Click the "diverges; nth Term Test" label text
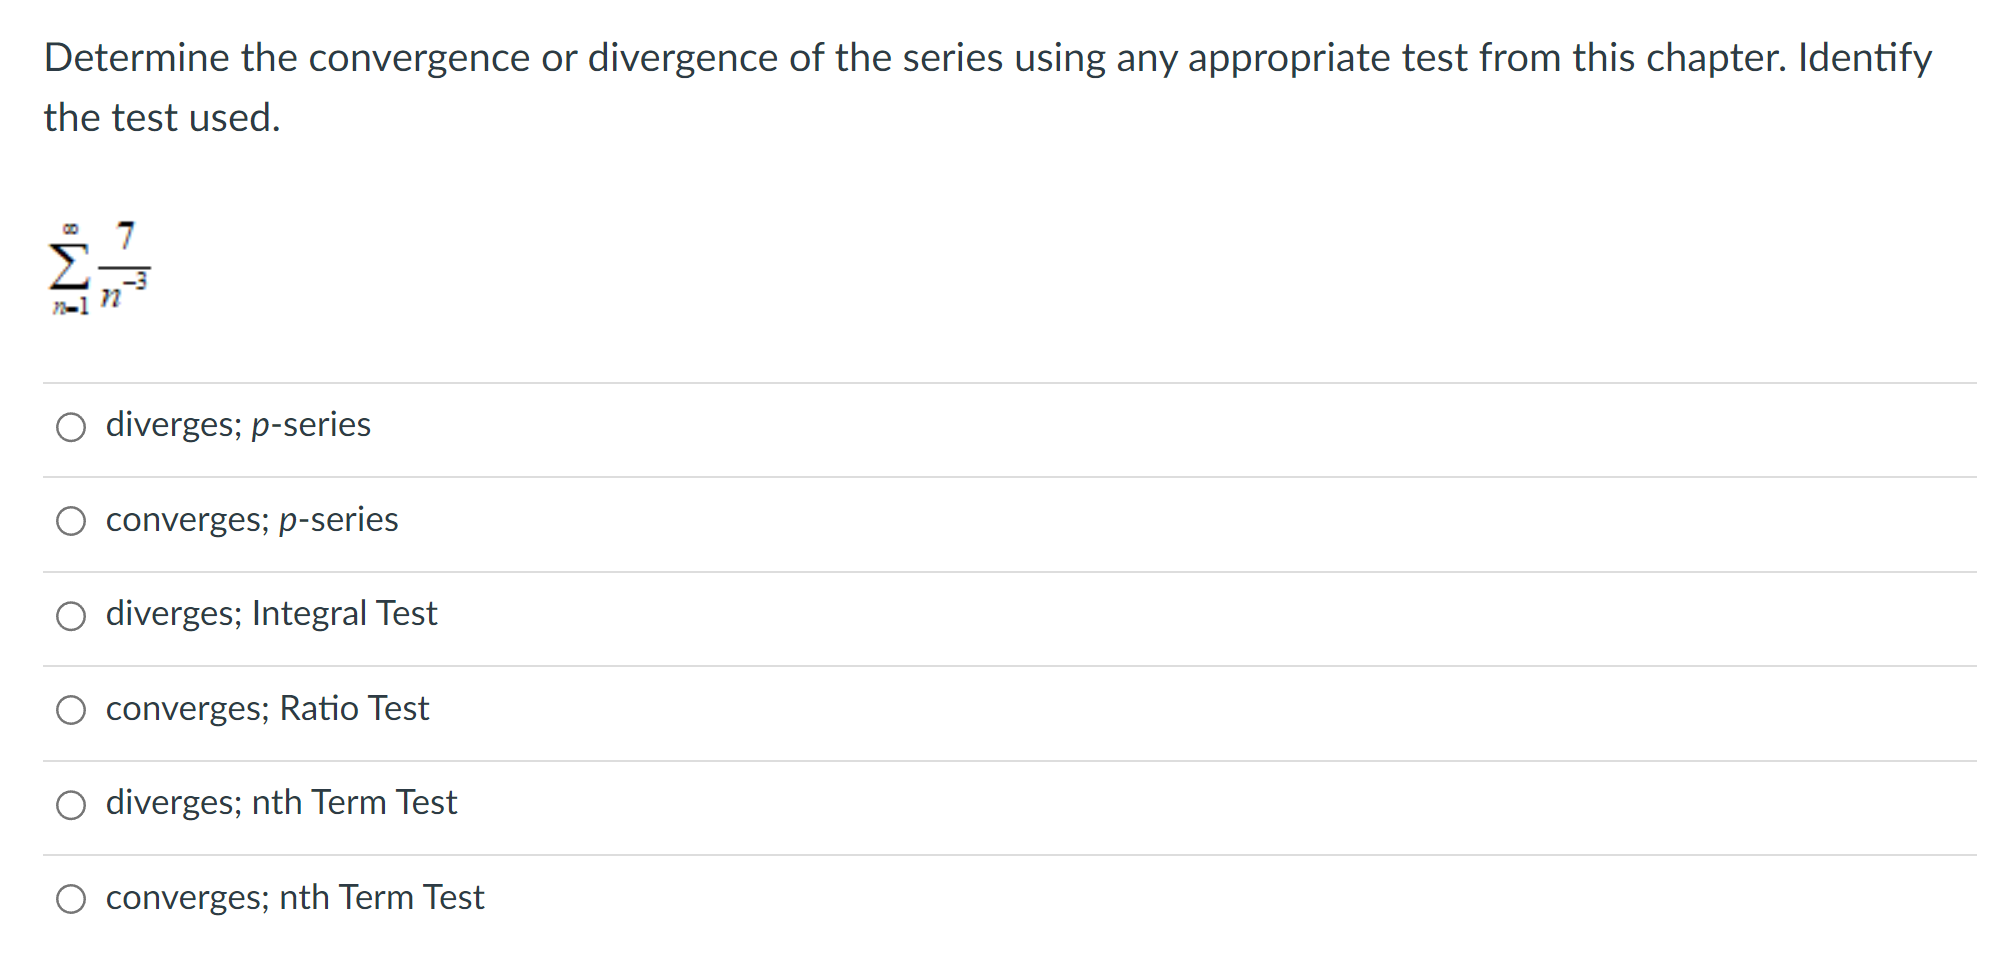 (281, 801)
